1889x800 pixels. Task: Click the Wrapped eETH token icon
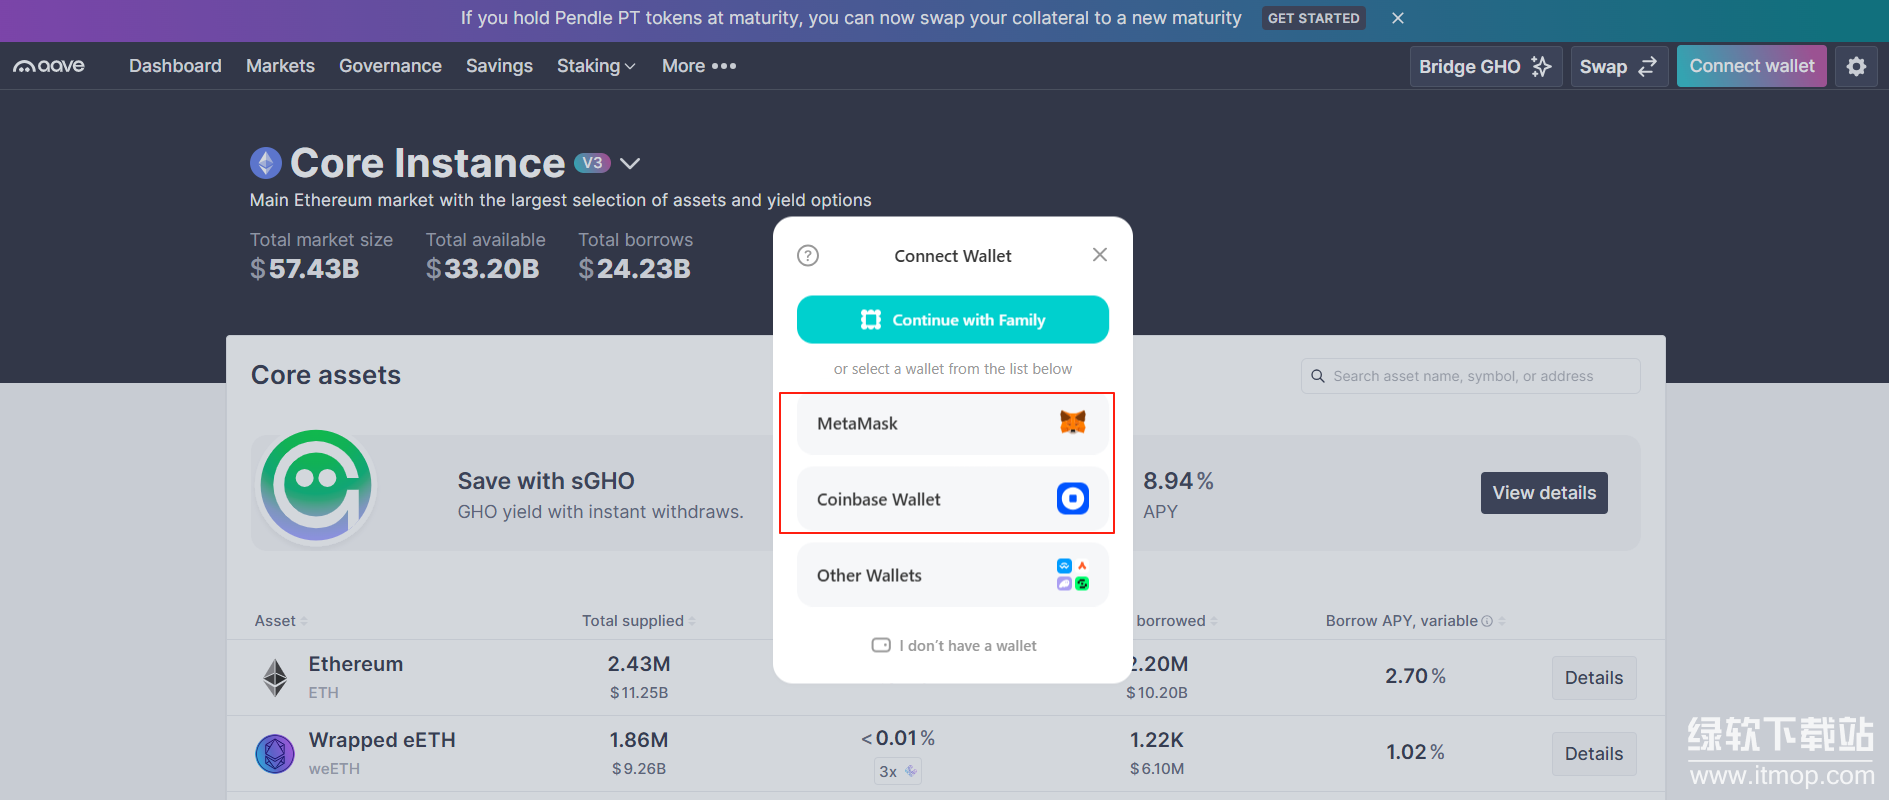(x=275, y=754)
